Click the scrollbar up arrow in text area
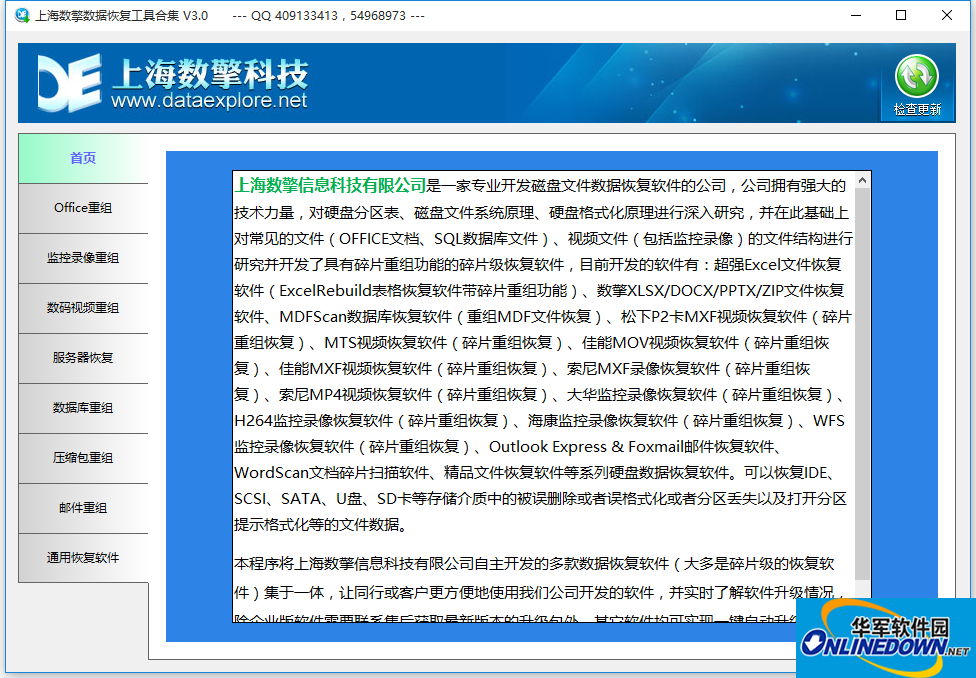 pyautogui.click(x=862, y=181)
